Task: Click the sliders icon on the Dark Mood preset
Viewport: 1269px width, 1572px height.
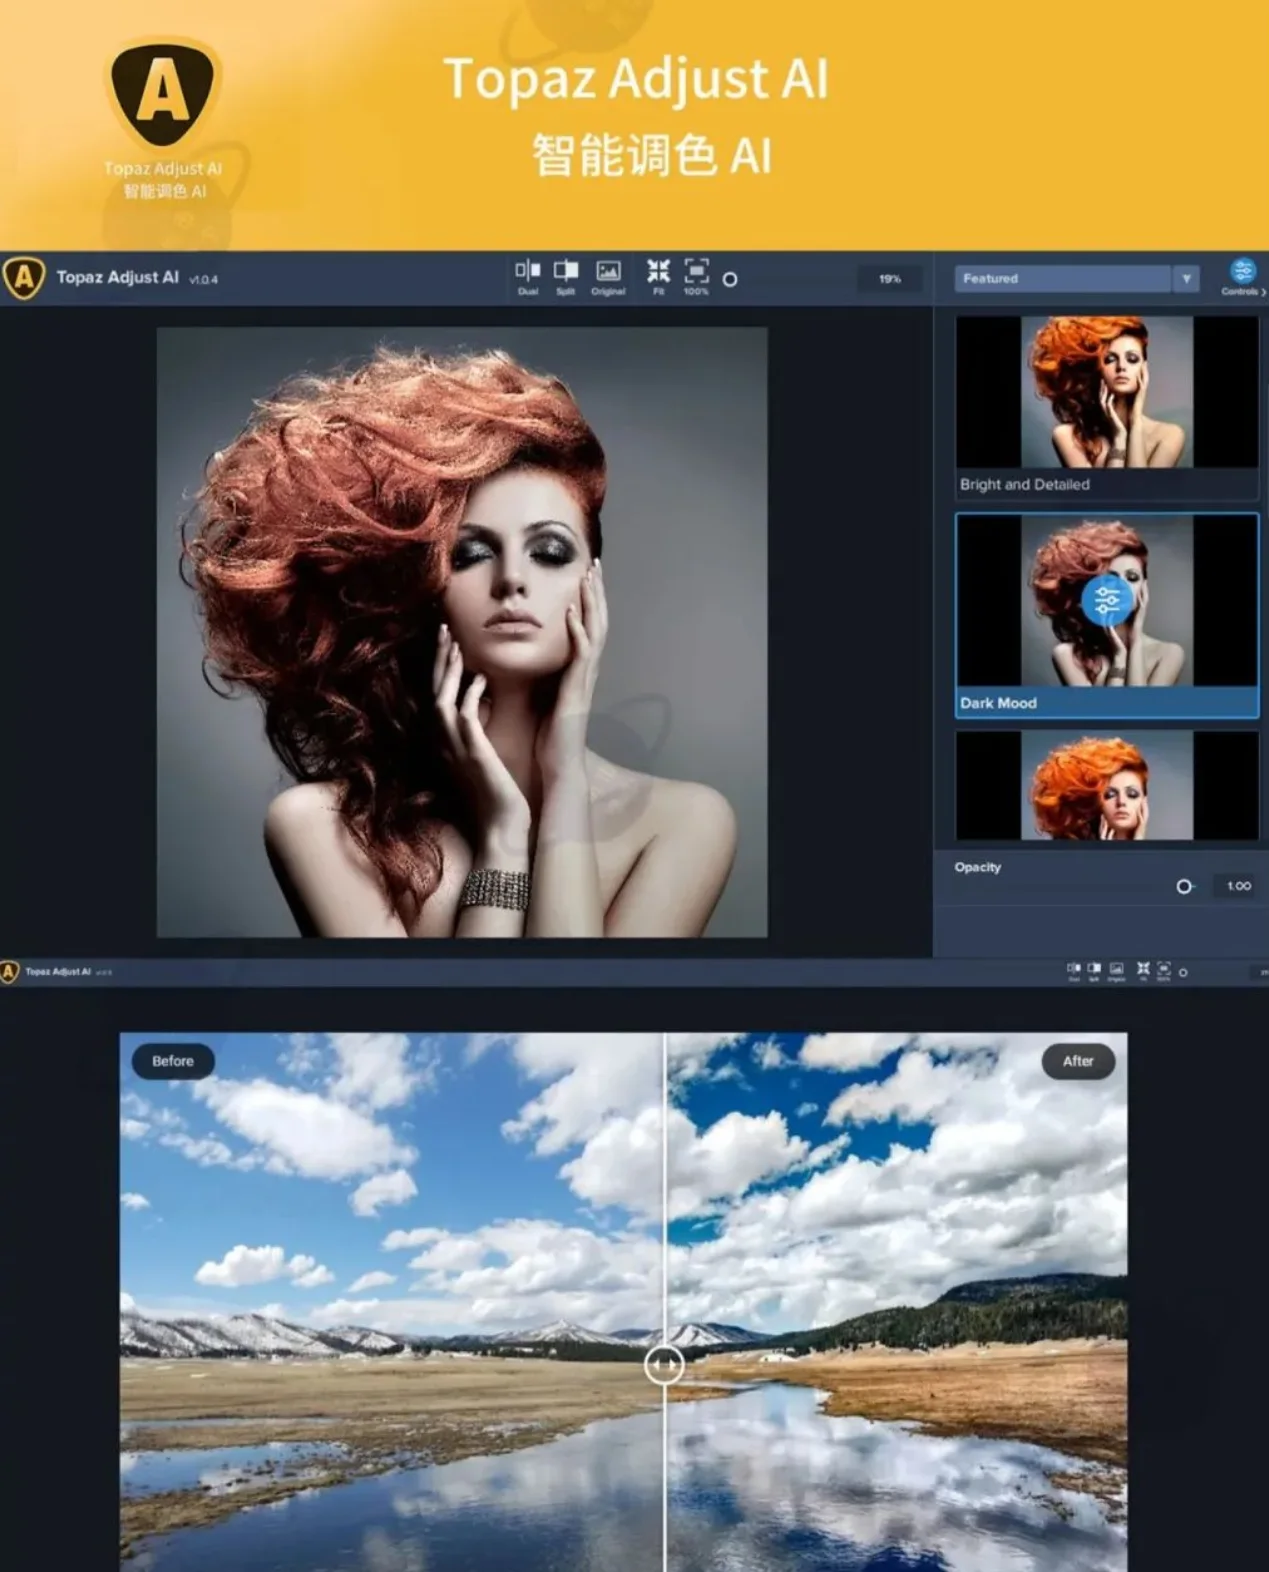Action: point(1107,600)
